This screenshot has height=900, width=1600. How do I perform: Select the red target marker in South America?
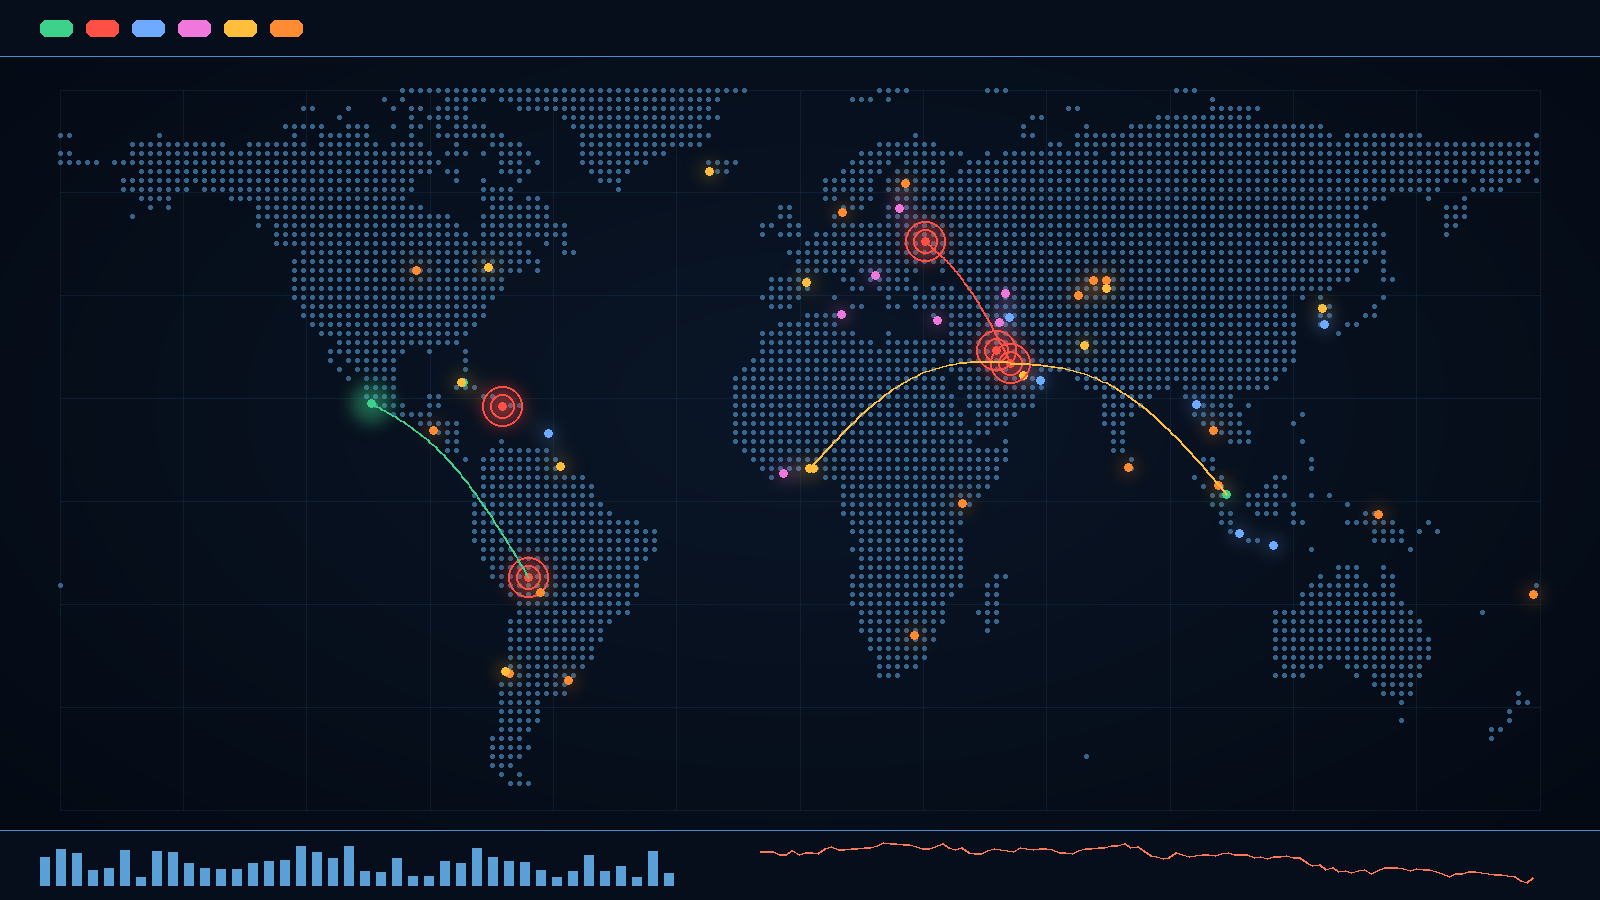(528, 577)
